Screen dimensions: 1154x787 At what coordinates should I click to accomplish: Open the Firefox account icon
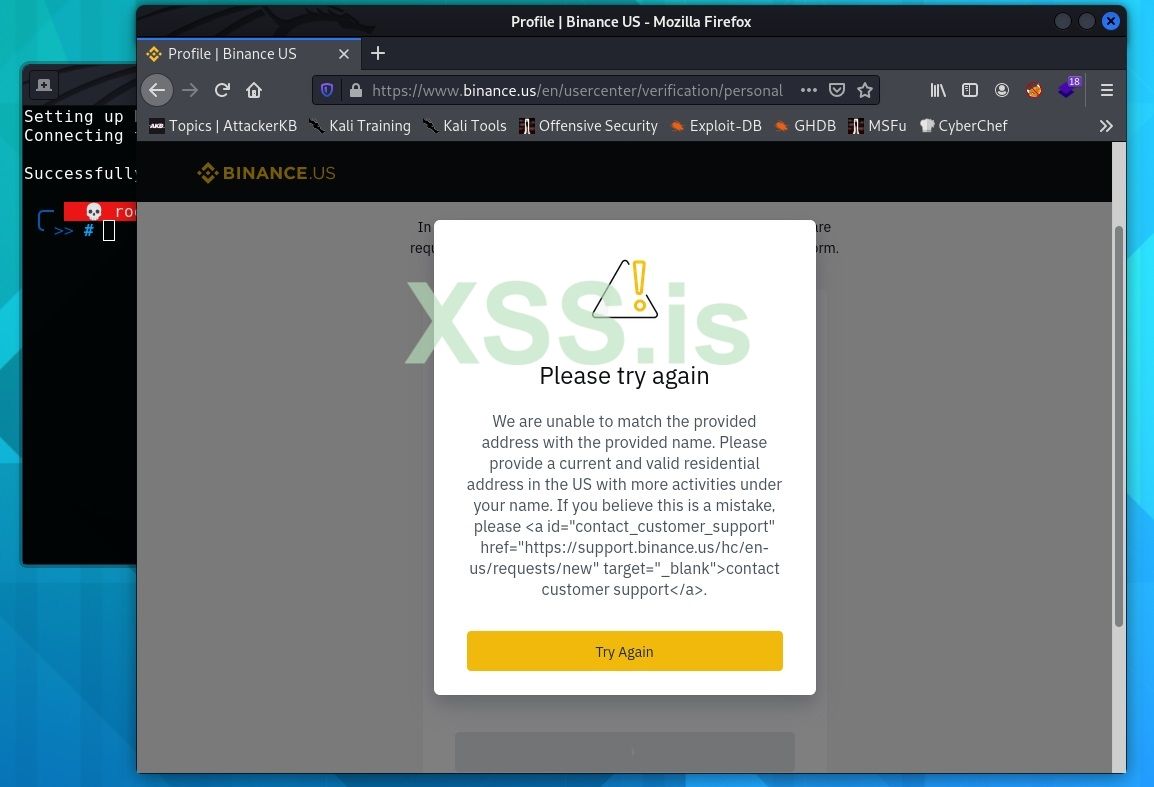tap(1002, 90)
